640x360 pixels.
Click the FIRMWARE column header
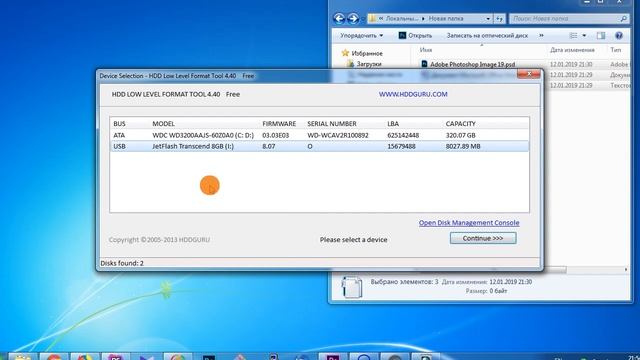(x=279, y=124)
